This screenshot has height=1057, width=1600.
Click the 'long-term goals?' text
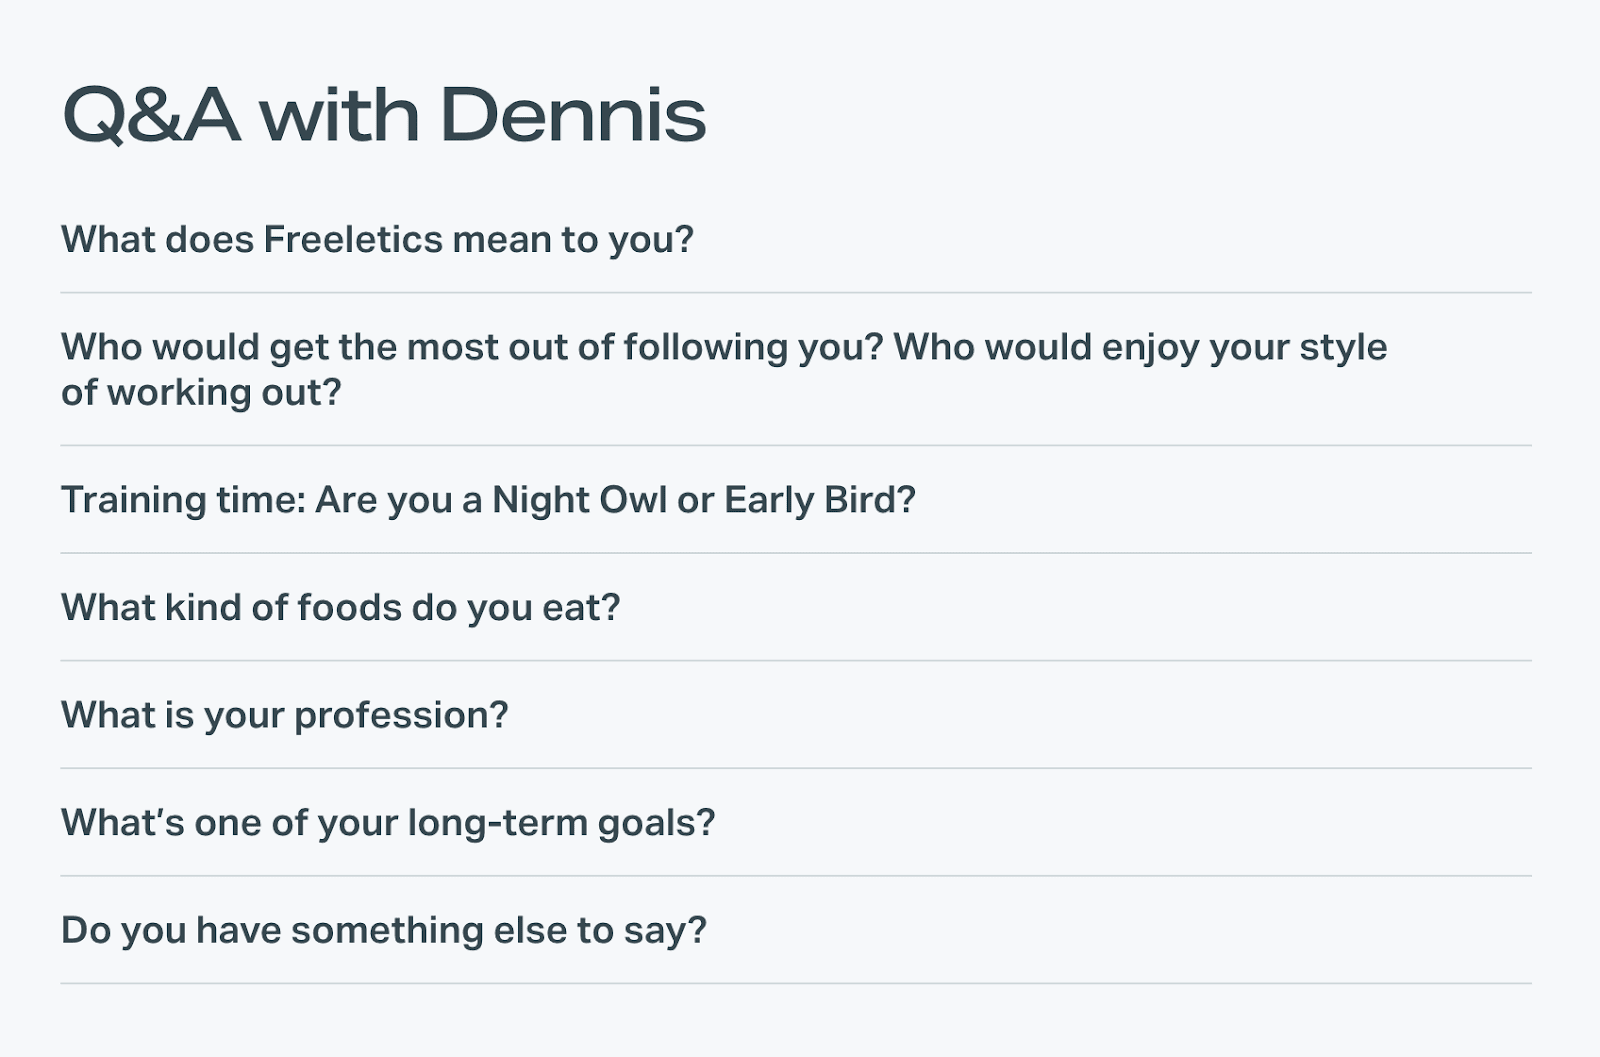click(561, 823)
